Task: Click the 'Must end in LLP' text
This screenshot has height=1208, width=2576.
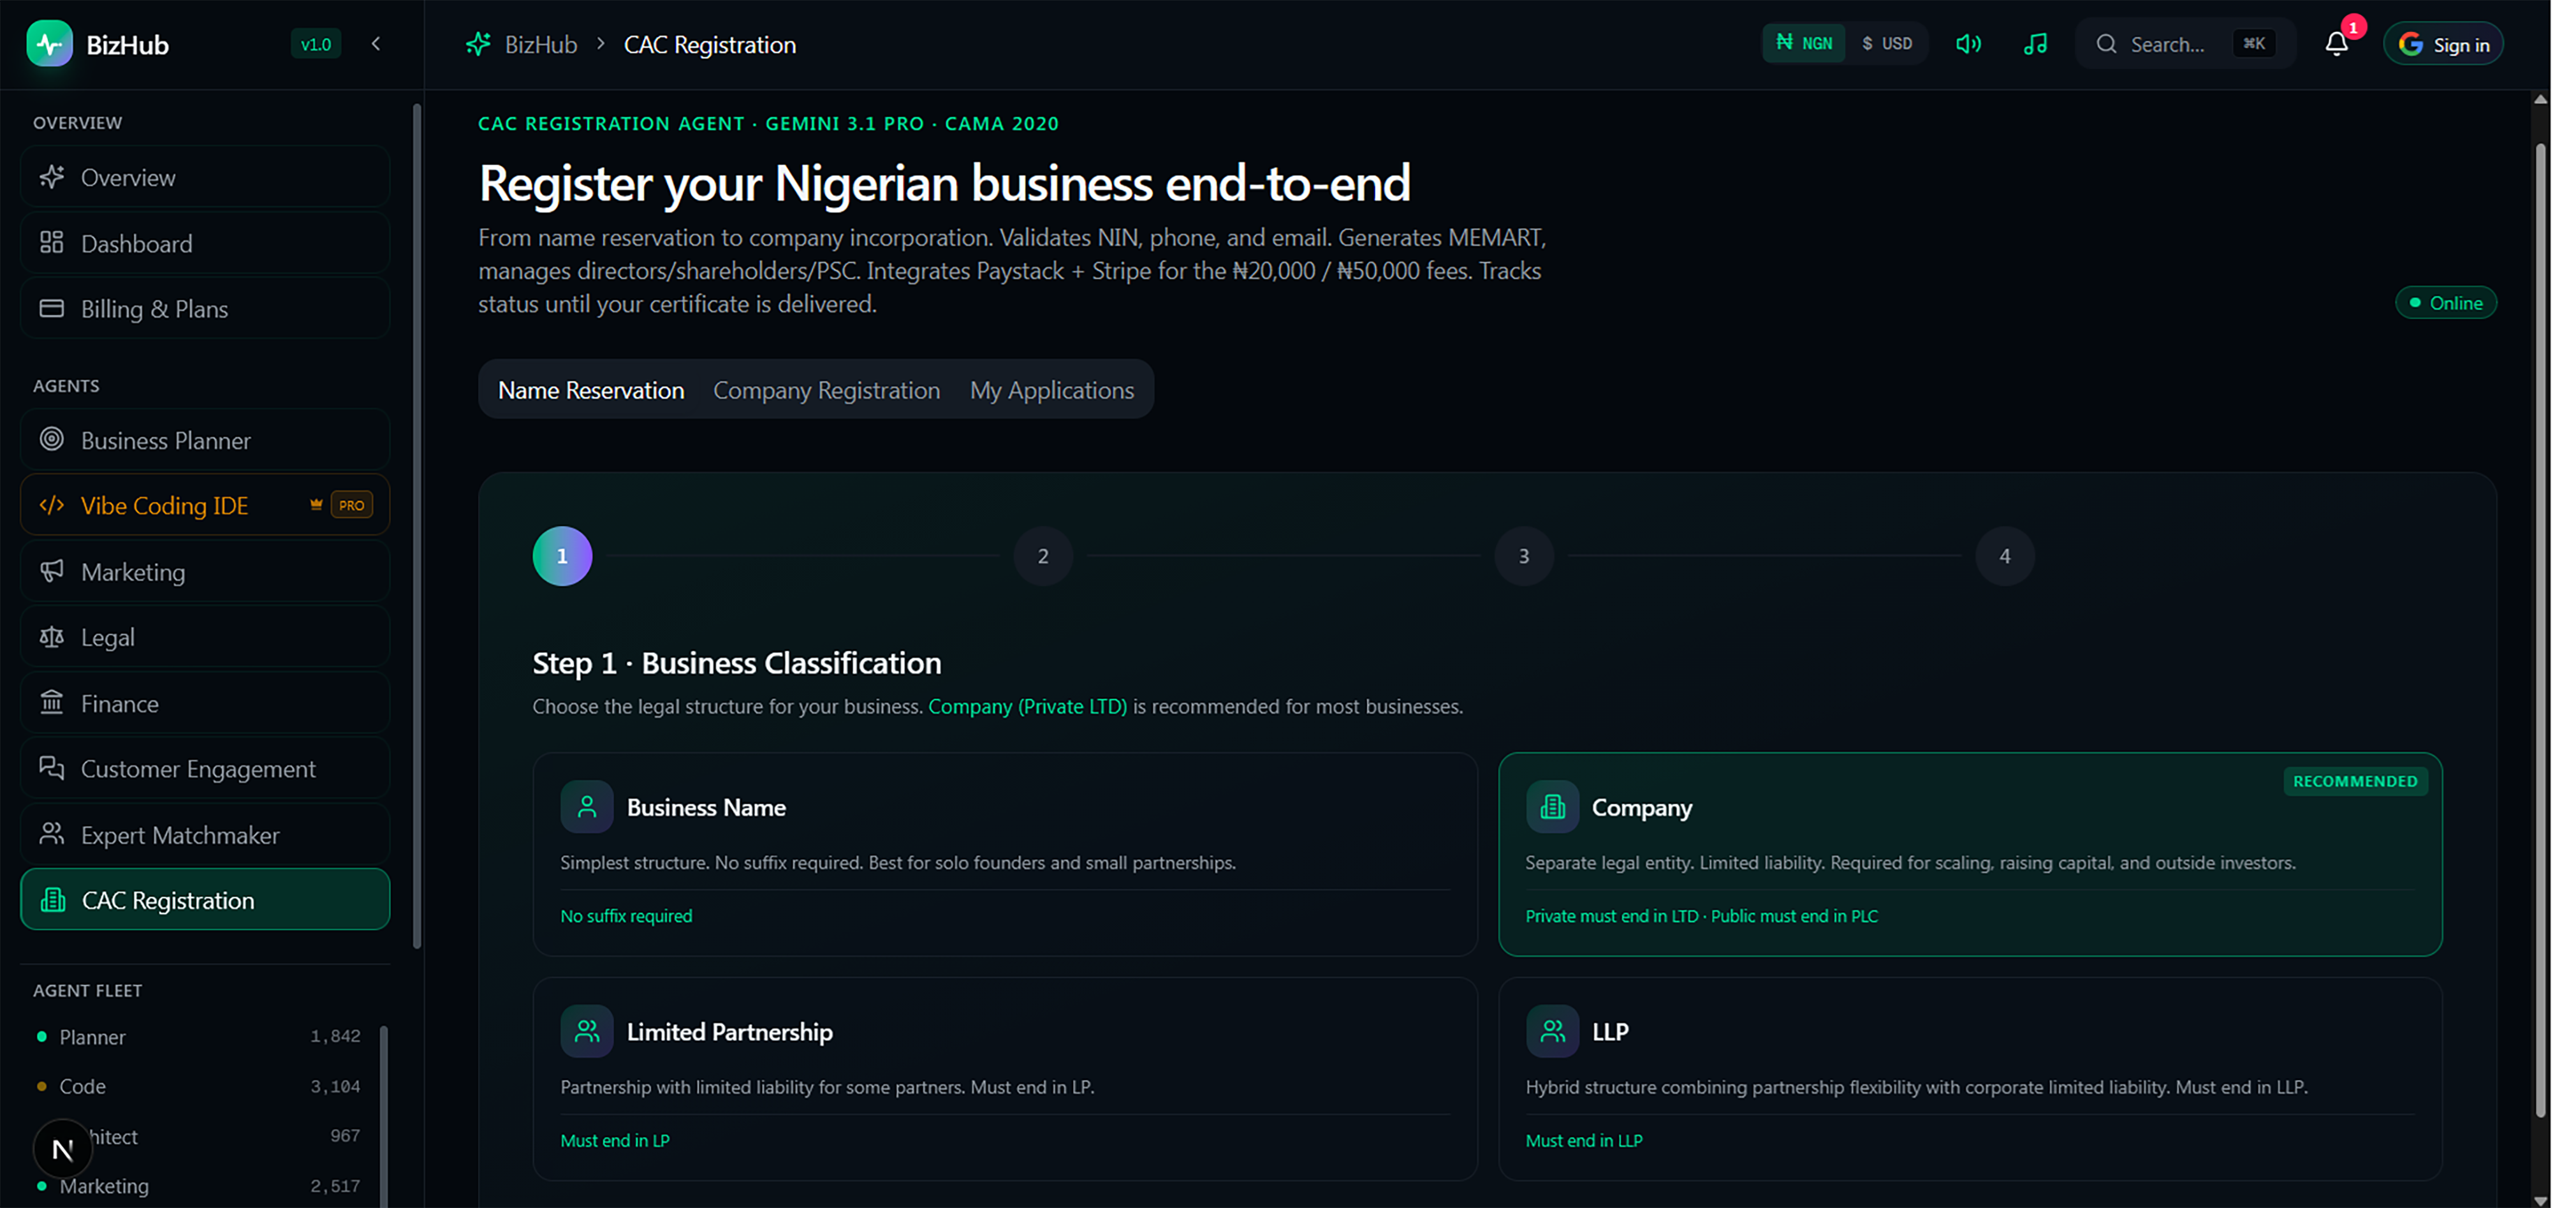Action: click(x=1584, y=1141)
